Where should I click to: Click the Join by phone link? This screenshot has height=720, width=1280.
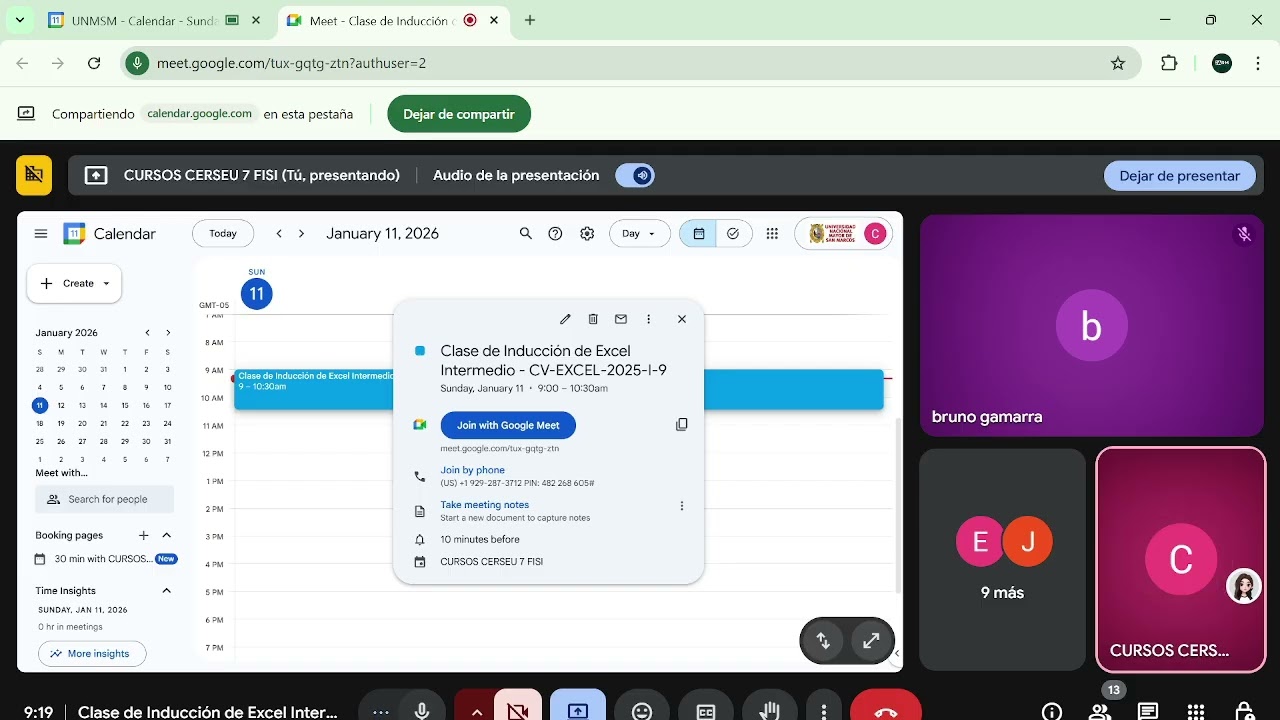(472, 470)
